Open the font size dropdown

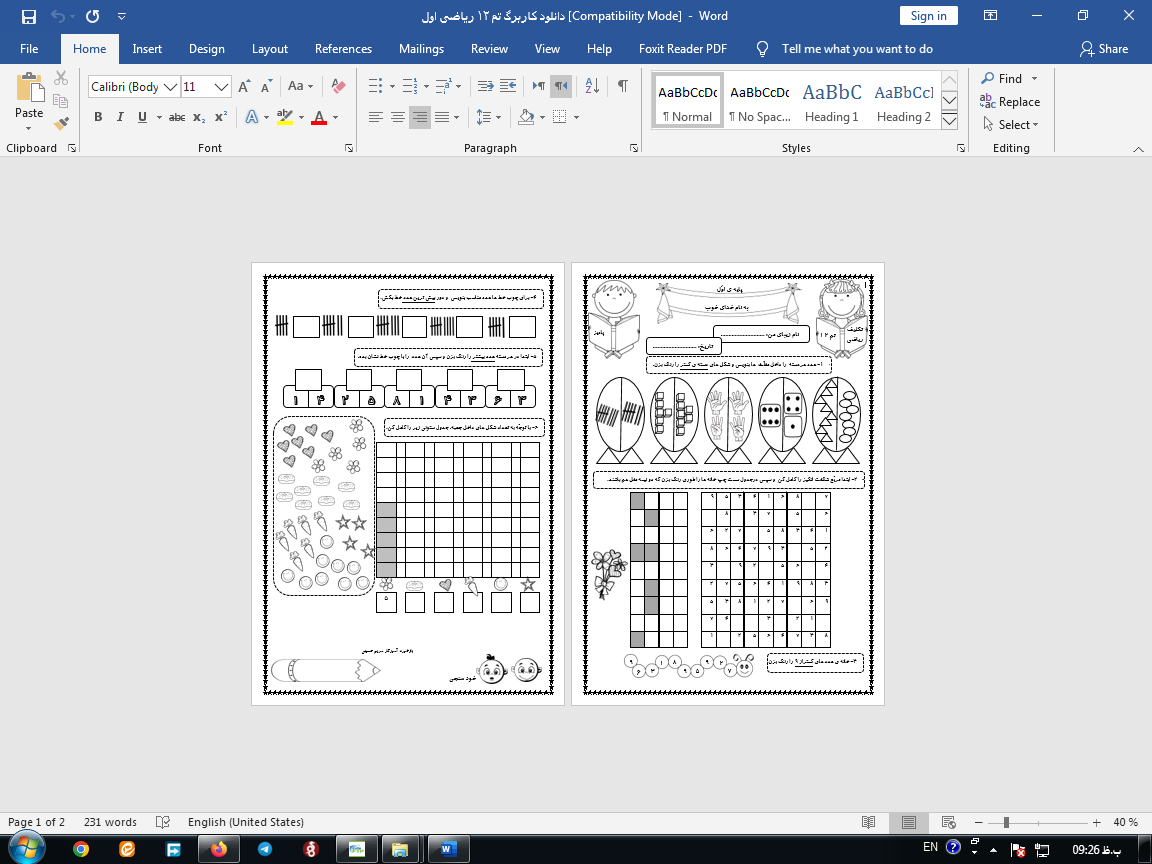click(x=222, y=87)
